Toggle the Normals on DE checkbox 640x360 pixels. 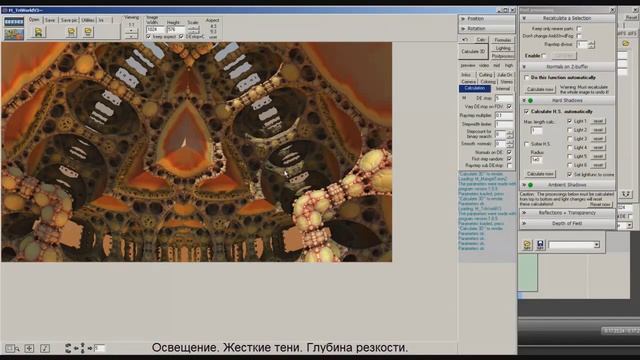coord(509,152)
